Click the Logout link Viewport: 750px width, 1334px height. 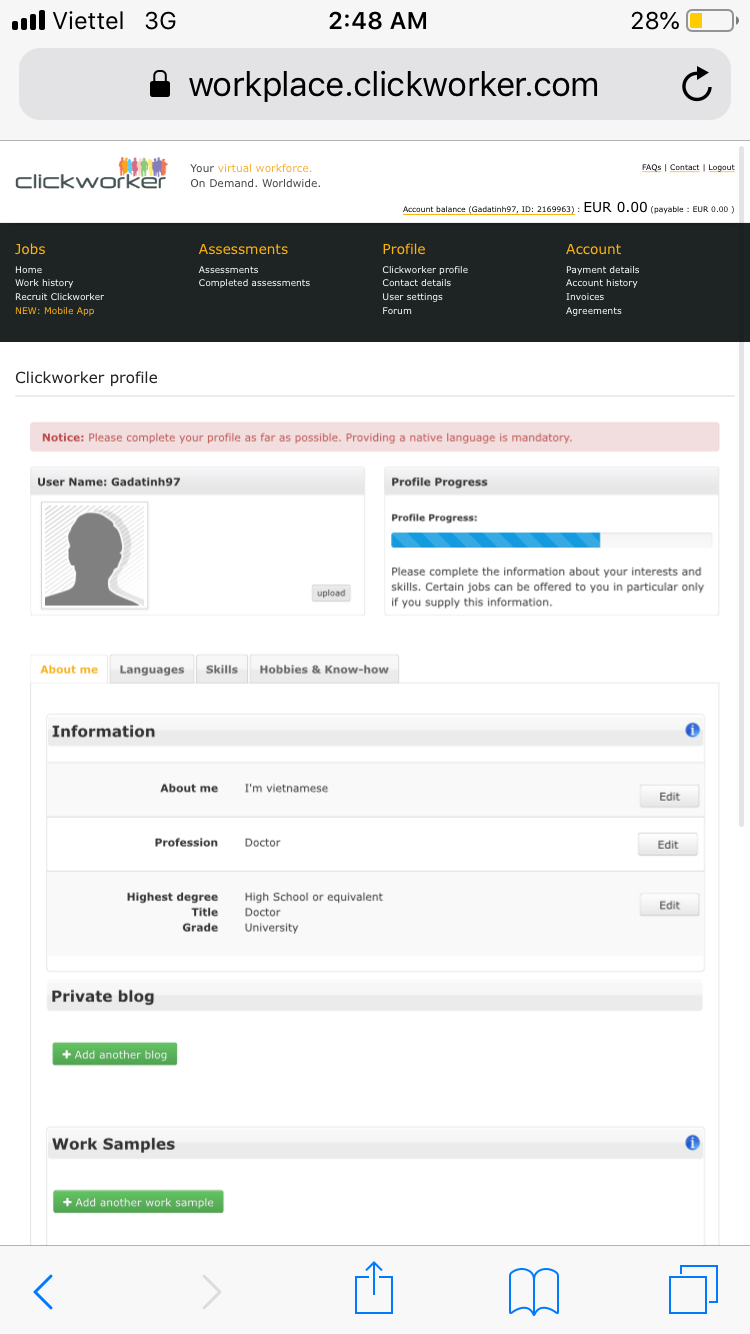click(x=721, y=168)
